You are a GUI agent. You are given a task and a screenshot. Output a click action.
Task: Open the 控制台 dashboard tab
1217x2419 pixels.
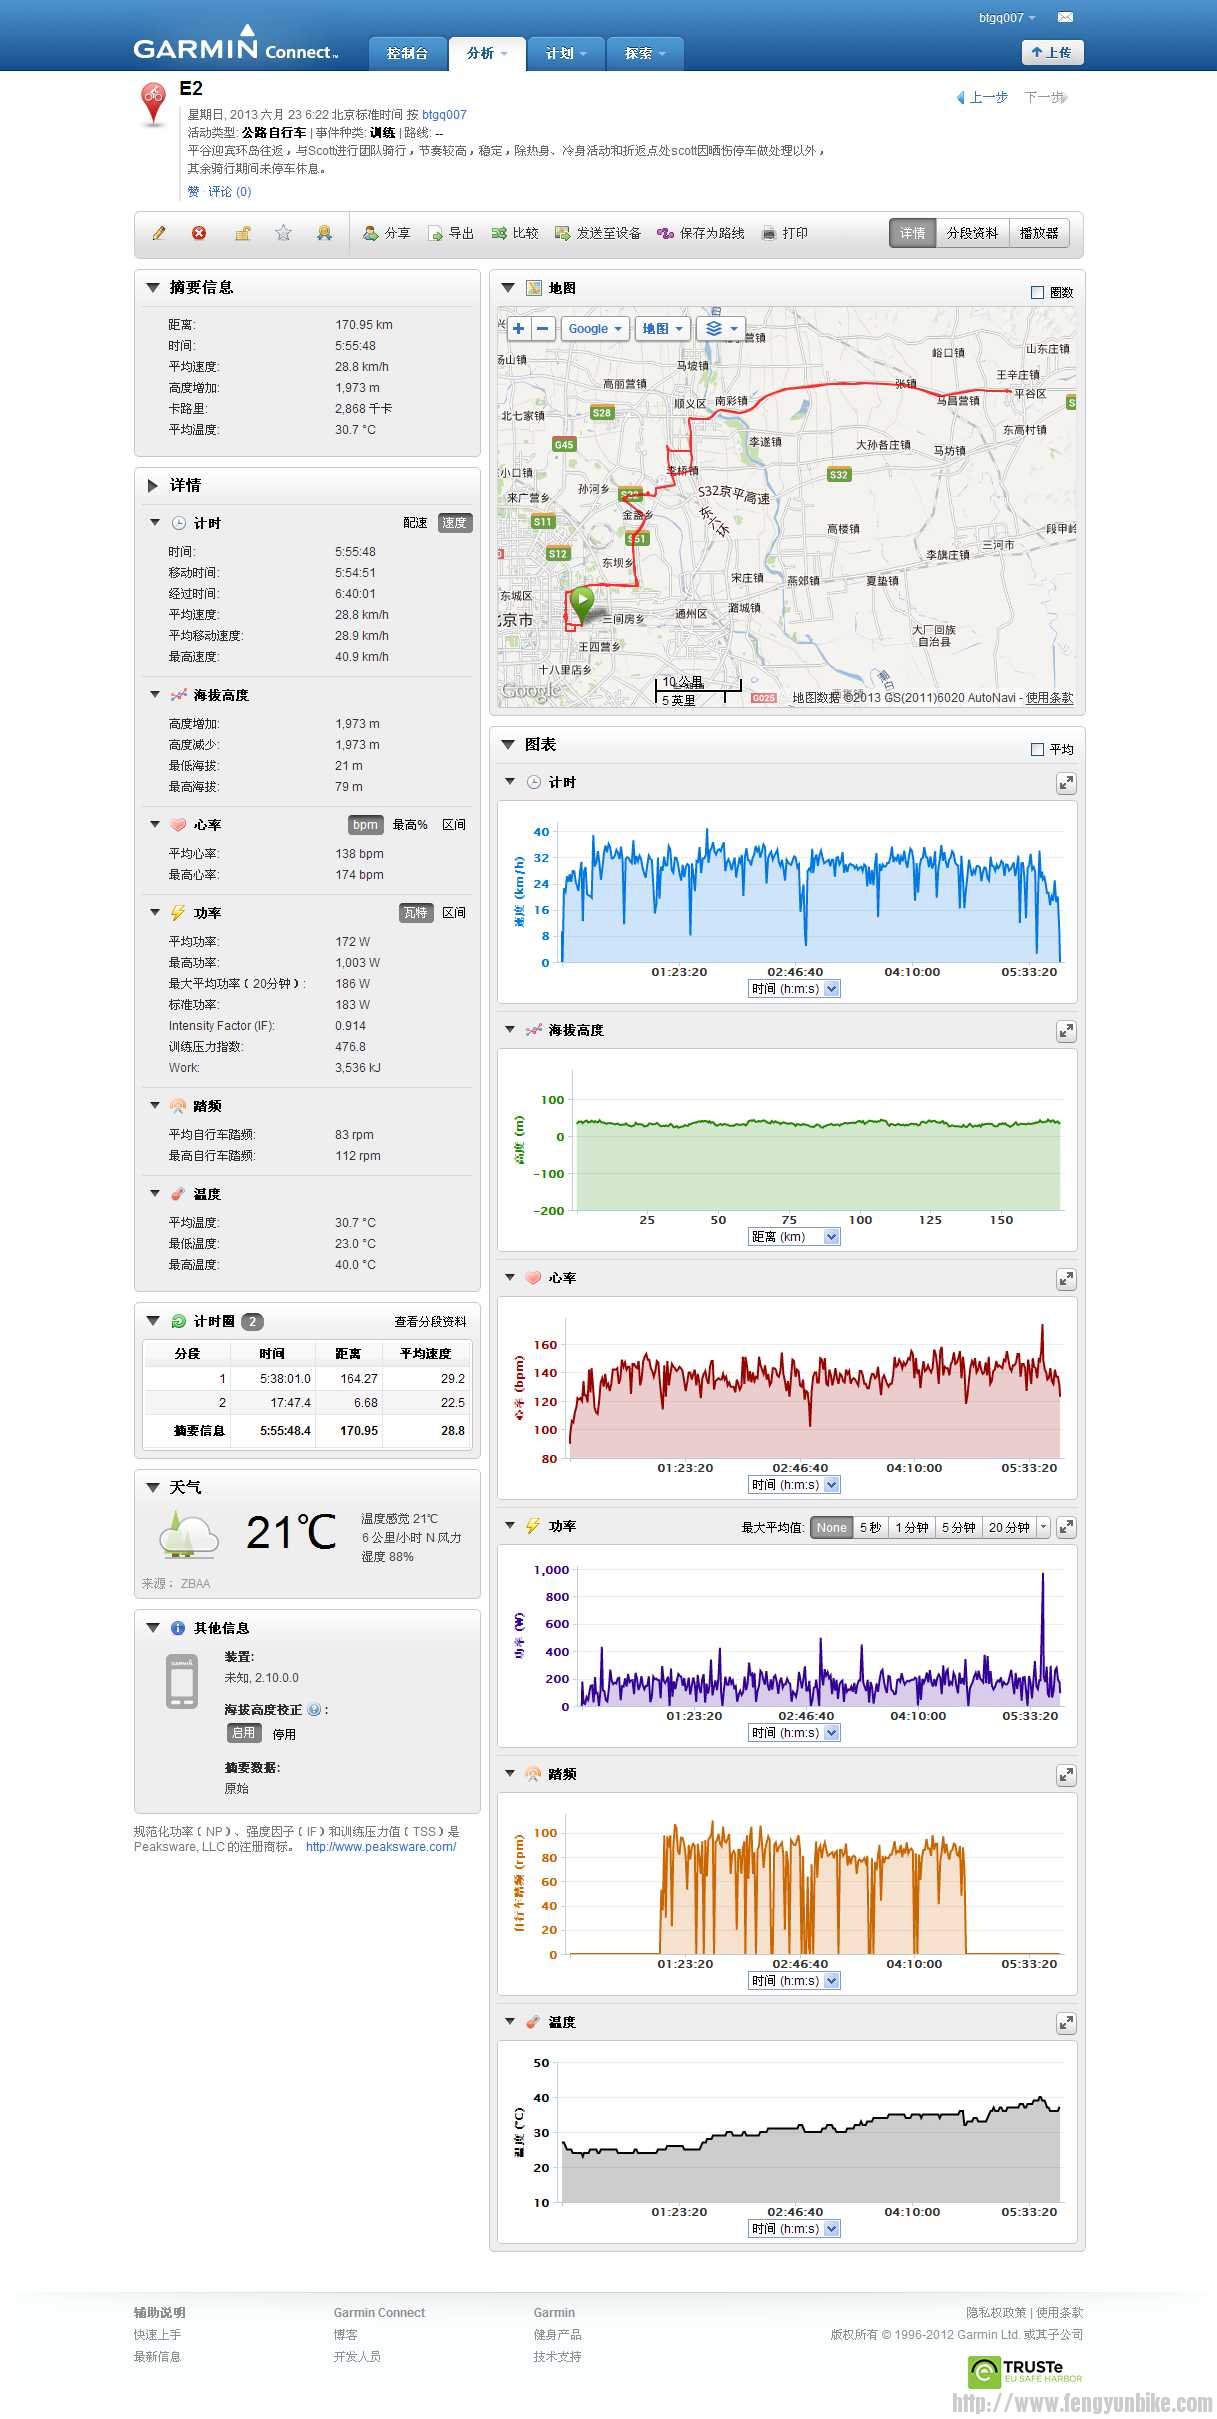pyautogui.click(x=407, y=53)
